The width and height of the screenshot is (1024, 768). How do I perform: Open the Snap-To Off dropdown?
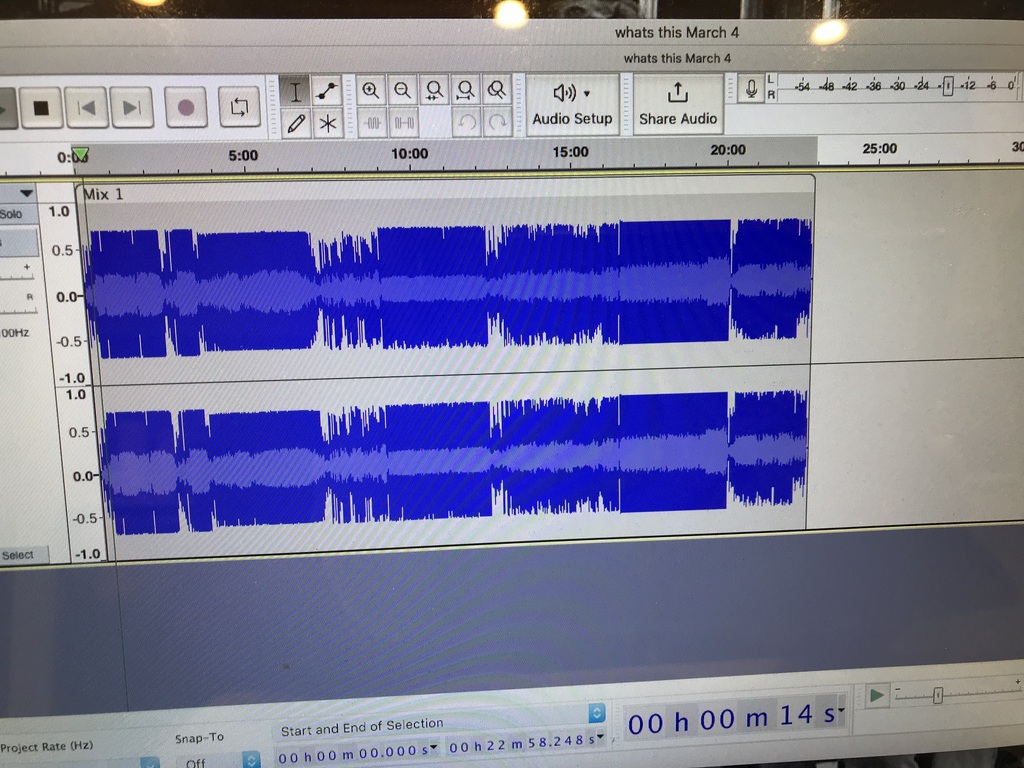point(252,761)
